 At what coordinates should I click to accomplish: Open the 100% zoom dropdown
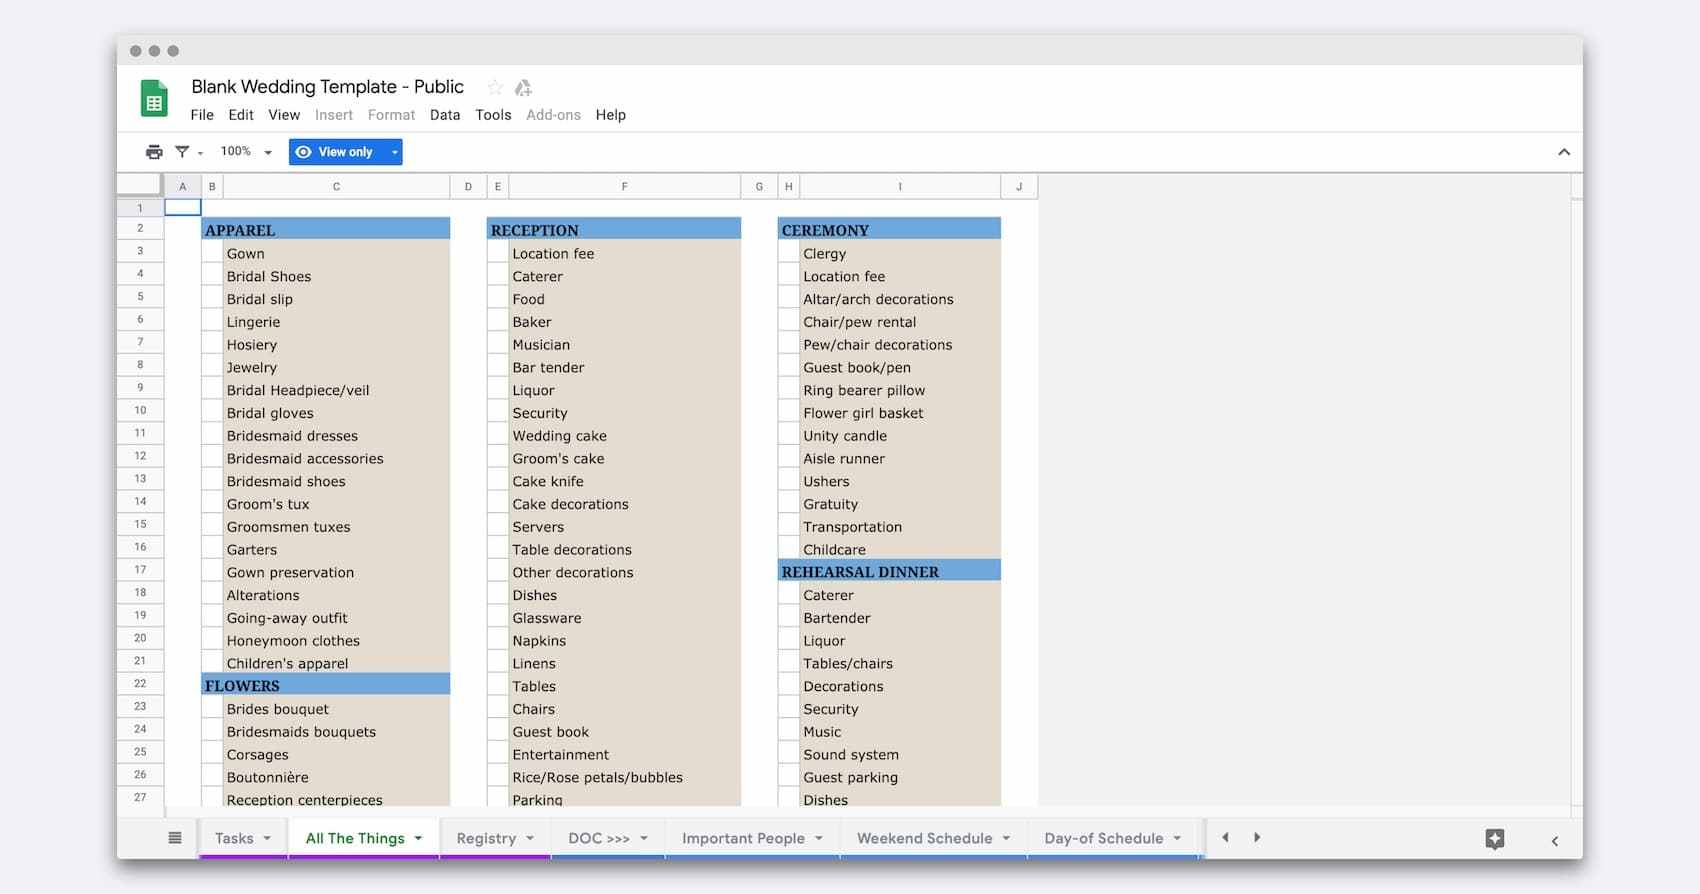point(247,152)
